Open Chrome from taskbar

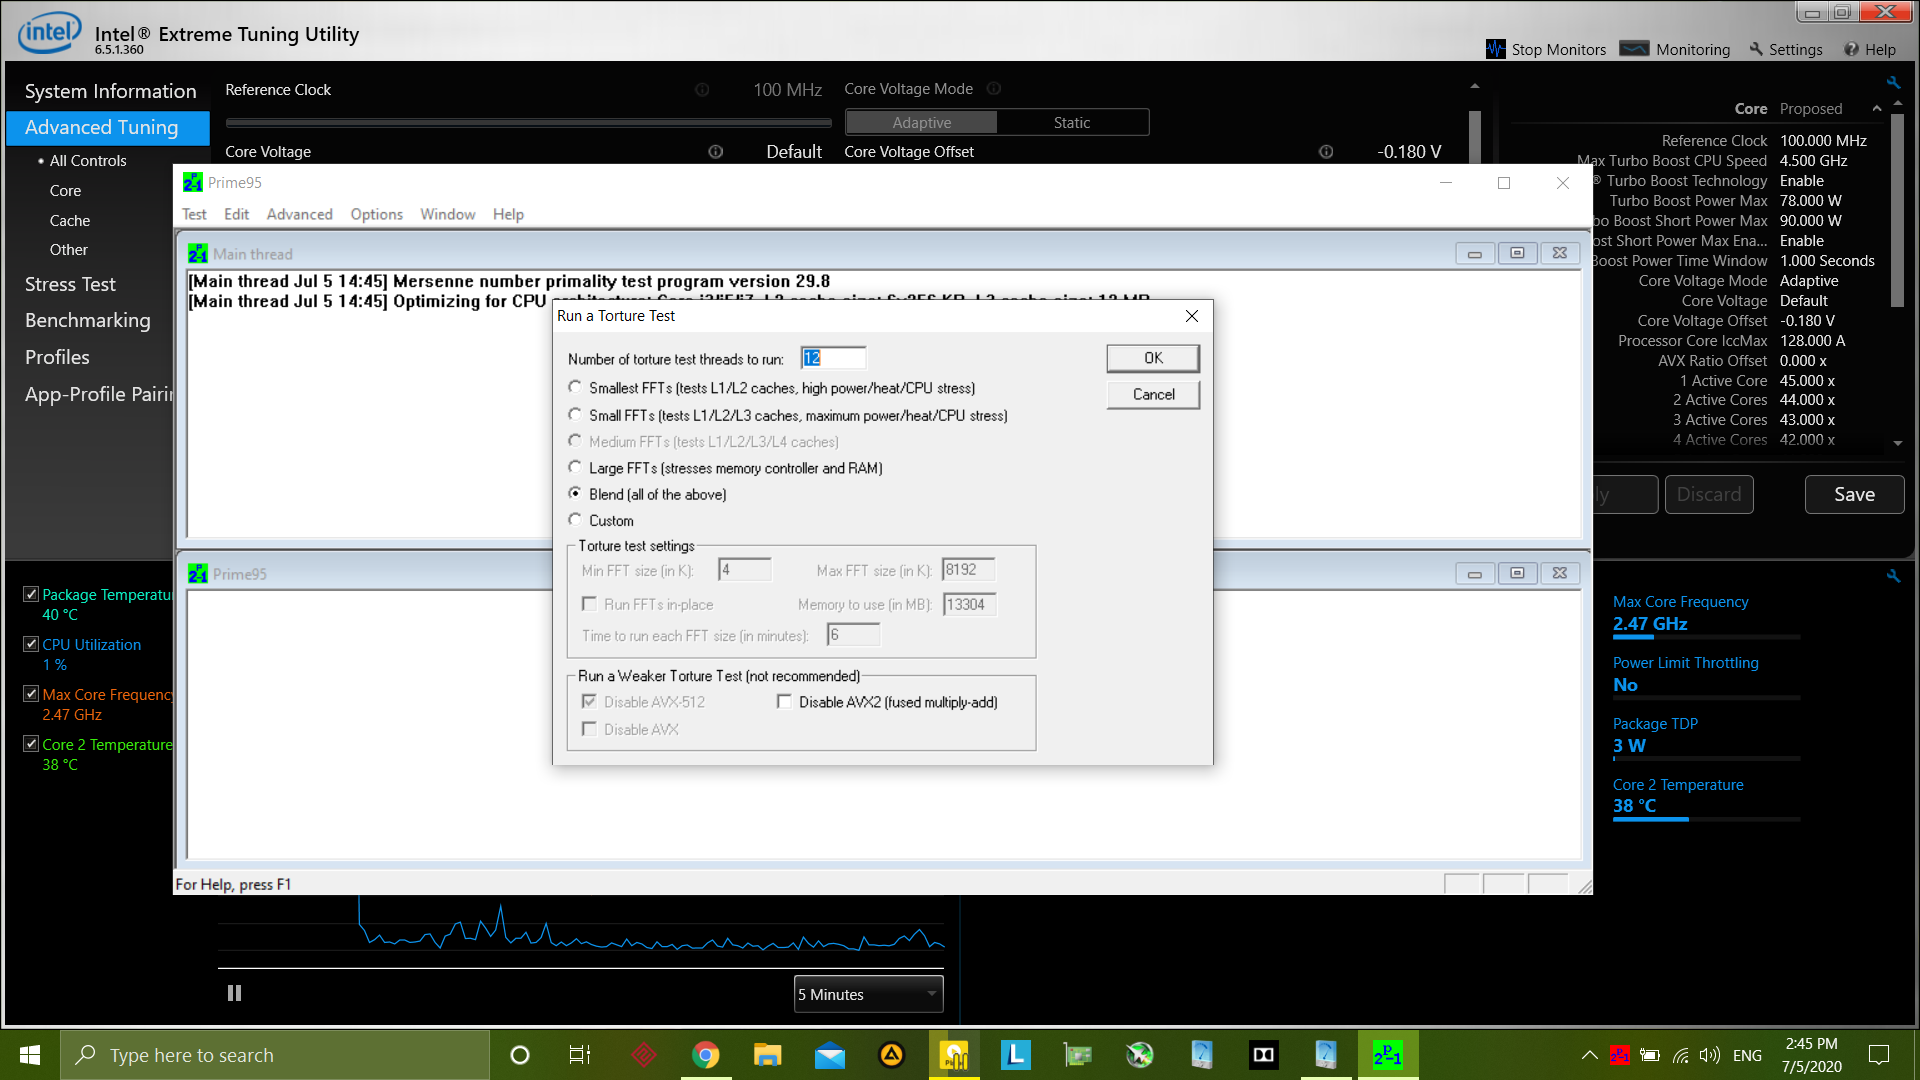click(706, 1055)
